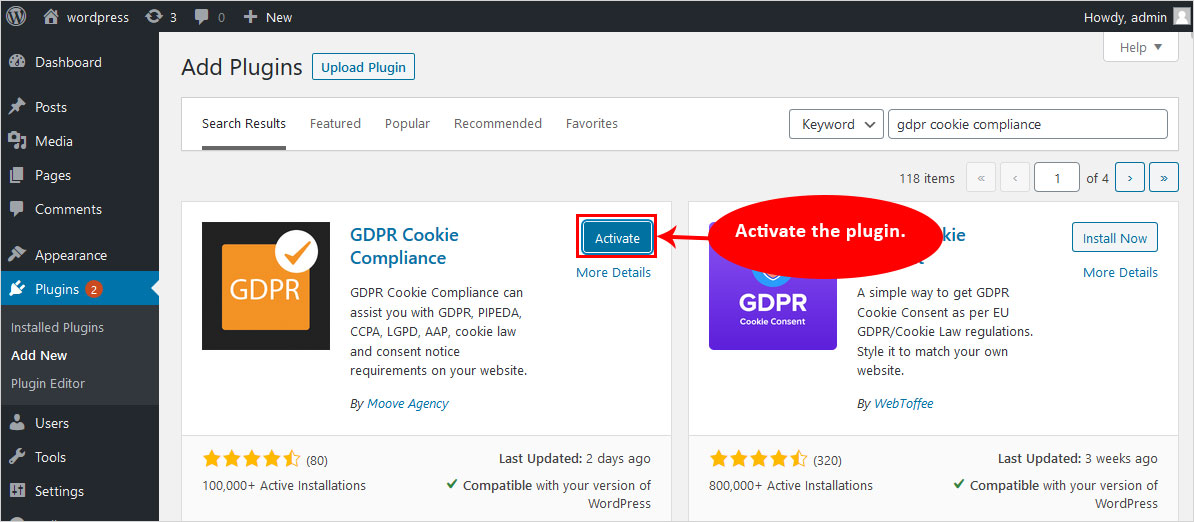Activate the GDPR Cookie Compliance plugin
The height and width of the screenshot is (522, 1194).
coord(617,238)
